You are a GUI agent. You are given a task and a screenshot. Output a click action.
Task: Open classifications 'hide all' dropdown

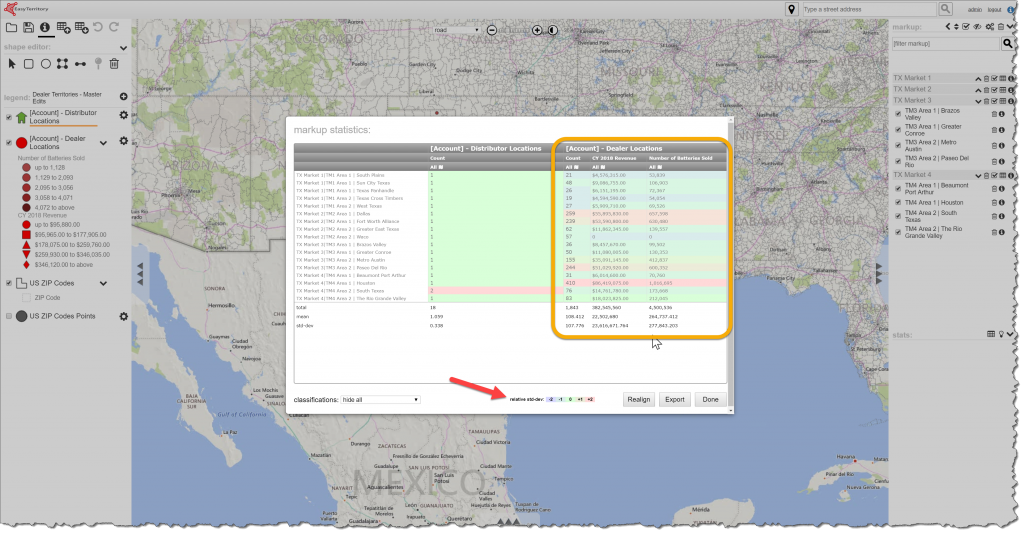click(380, 400)
